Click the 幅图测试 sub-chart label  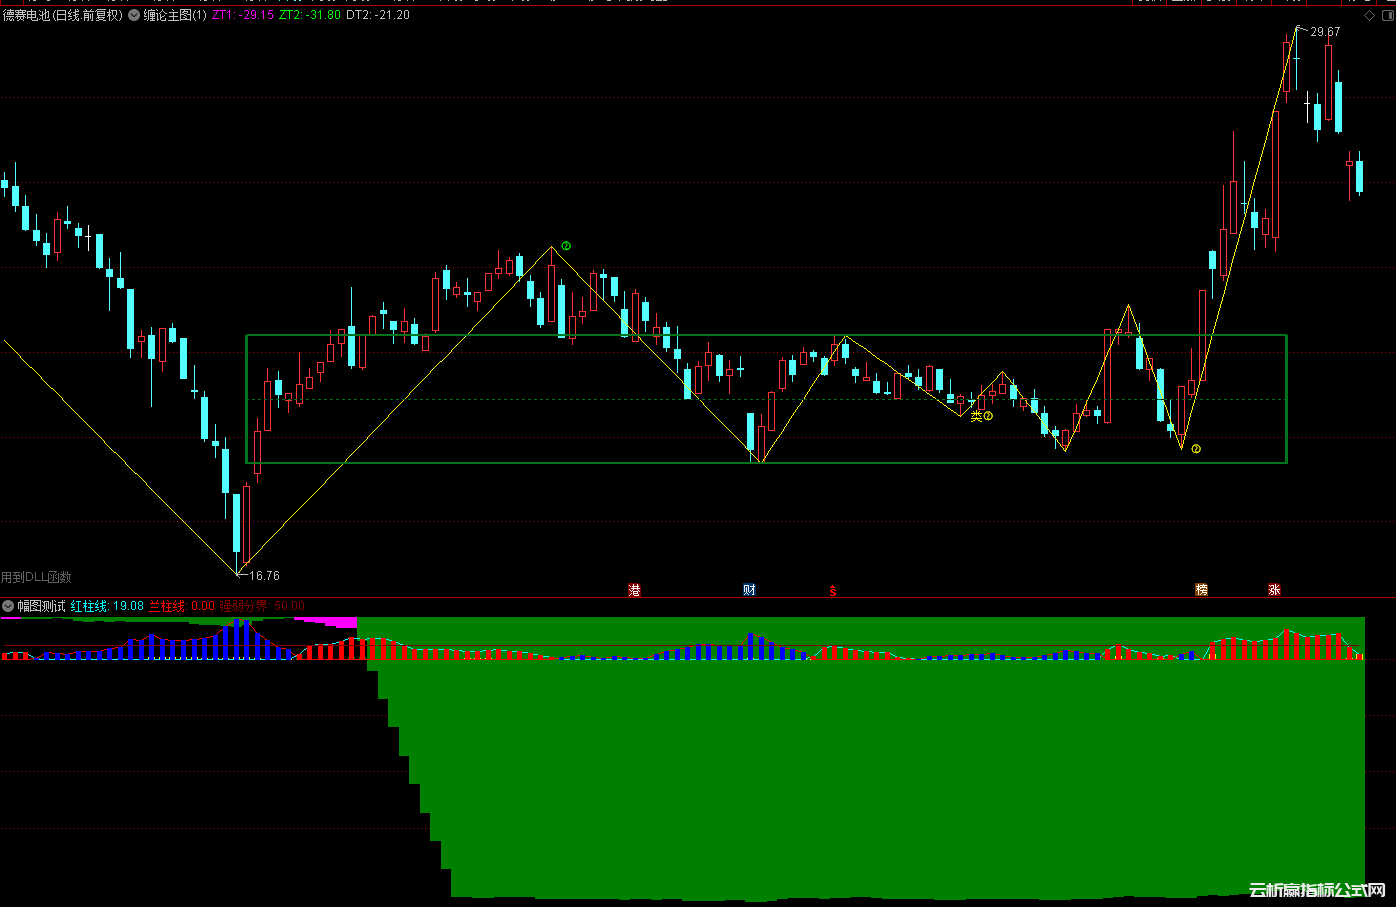(x=41, y=606)
